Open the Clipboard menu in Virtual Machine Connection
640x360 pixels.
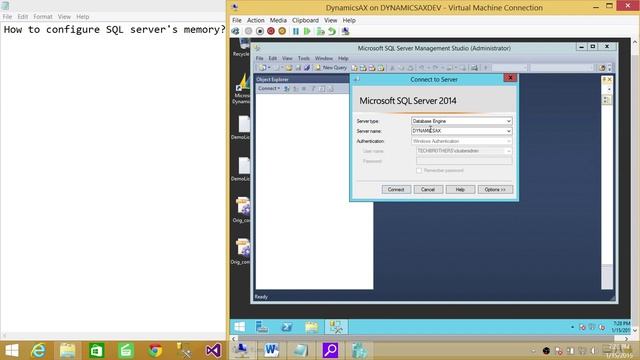tap(305, 20)
